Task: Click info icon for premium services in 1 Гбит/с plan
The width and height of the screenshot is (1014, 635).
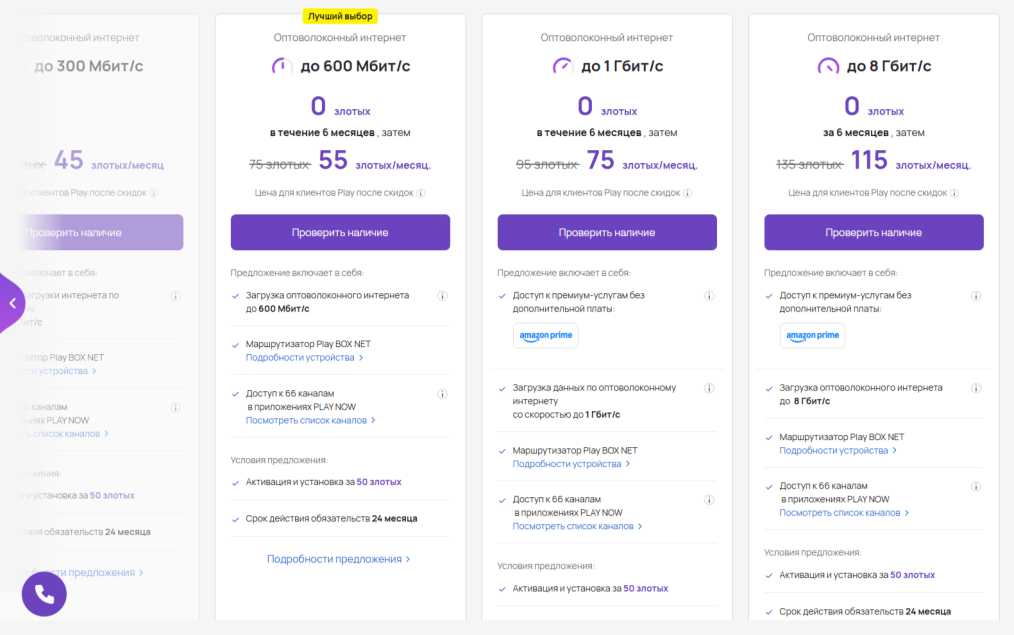Action: click(709, 296)
